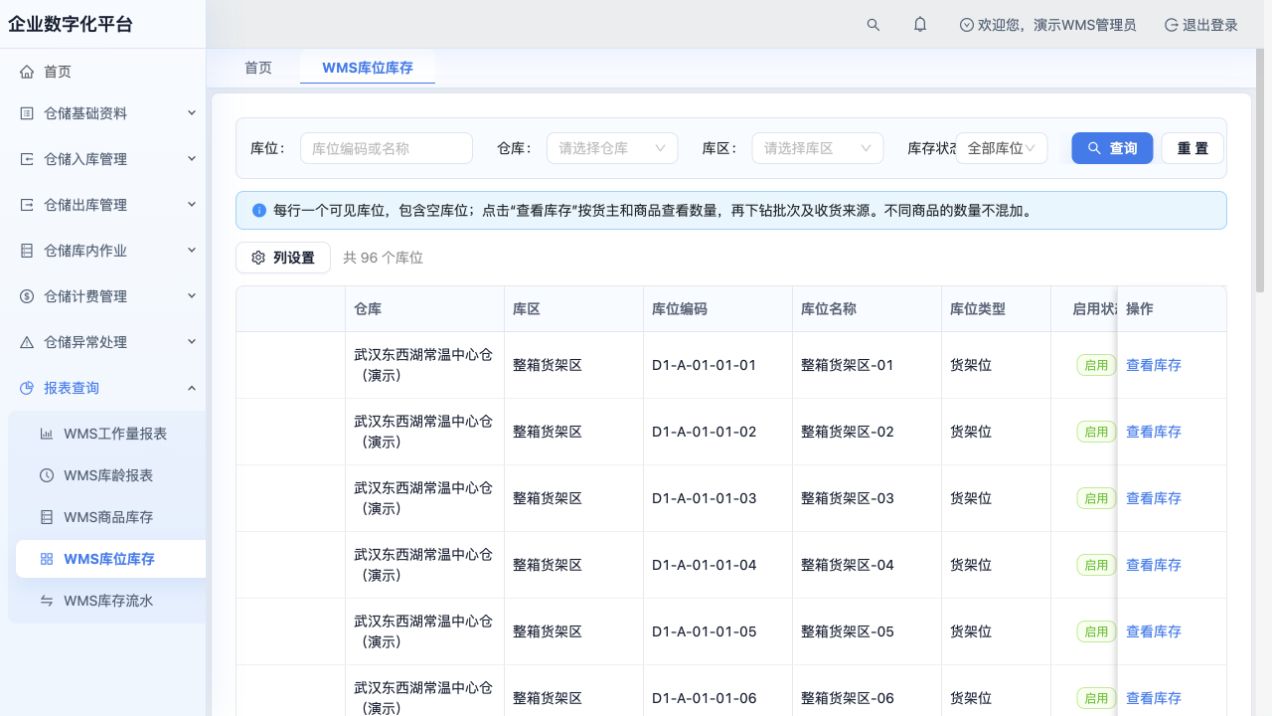The width and height of the screenshot is (1272, 716).
Task: Click the 仓储出库管理 outbound icon
Action: click(x=27, y=205)
